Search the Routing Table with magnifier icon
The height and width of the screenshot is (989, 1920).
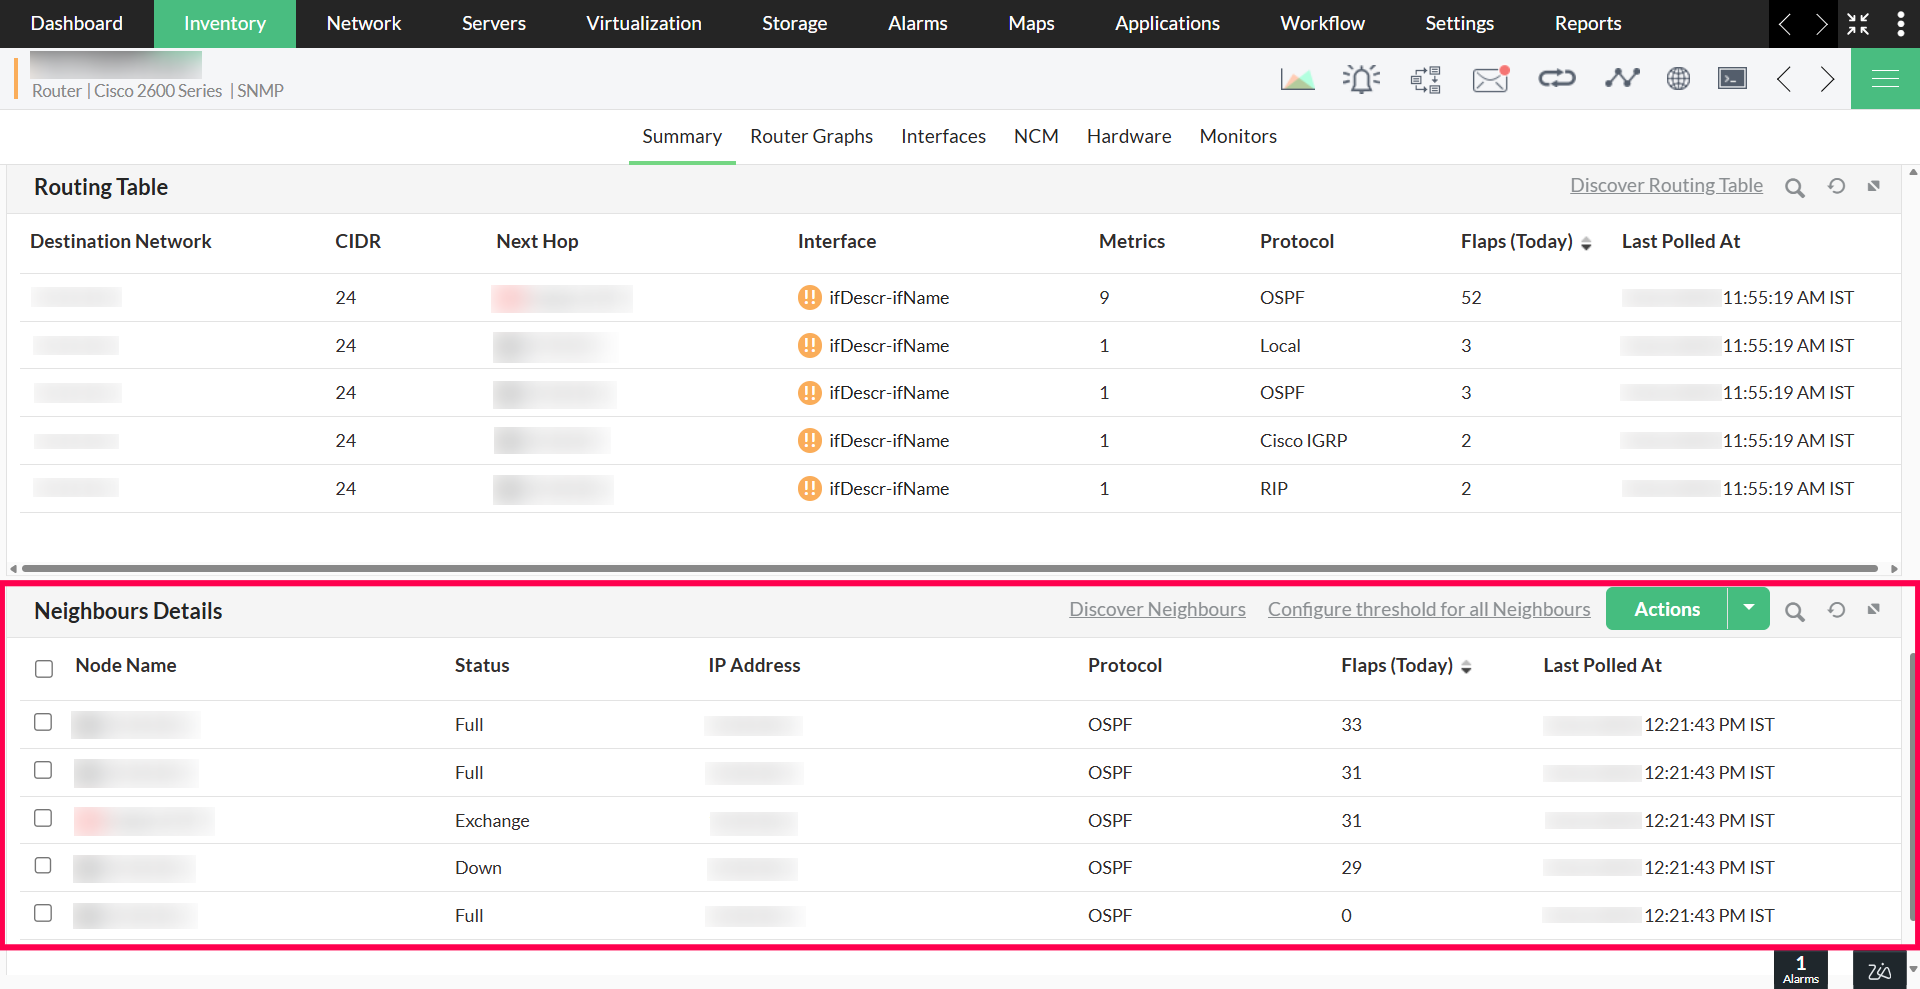[1795, 187]
